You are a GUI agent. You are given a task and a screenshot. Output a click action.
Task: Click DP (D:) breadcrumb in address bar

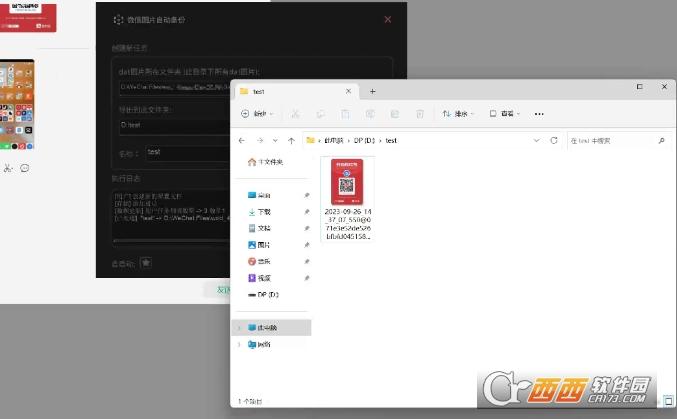(x=364, y=140)
